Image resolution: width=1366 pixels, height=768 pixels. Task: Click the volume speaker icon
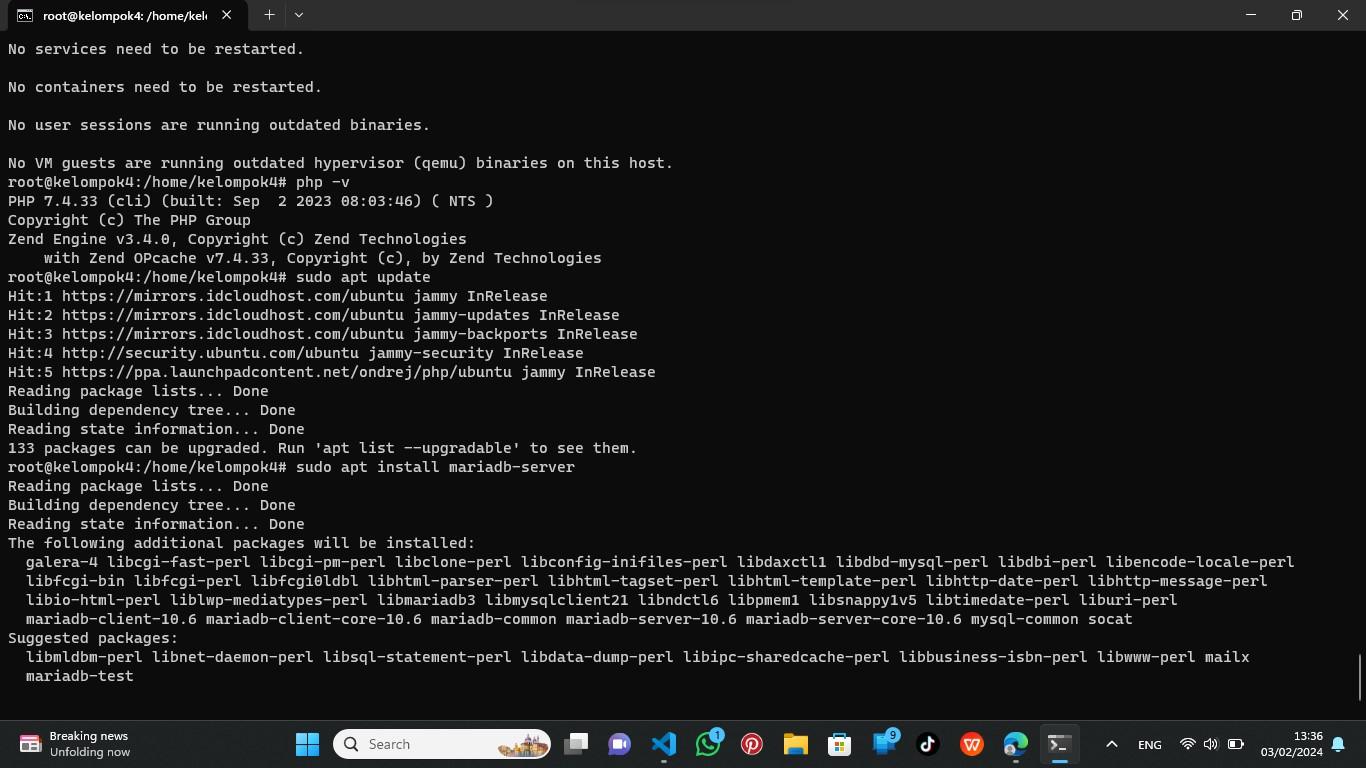tap(1211, 744)
